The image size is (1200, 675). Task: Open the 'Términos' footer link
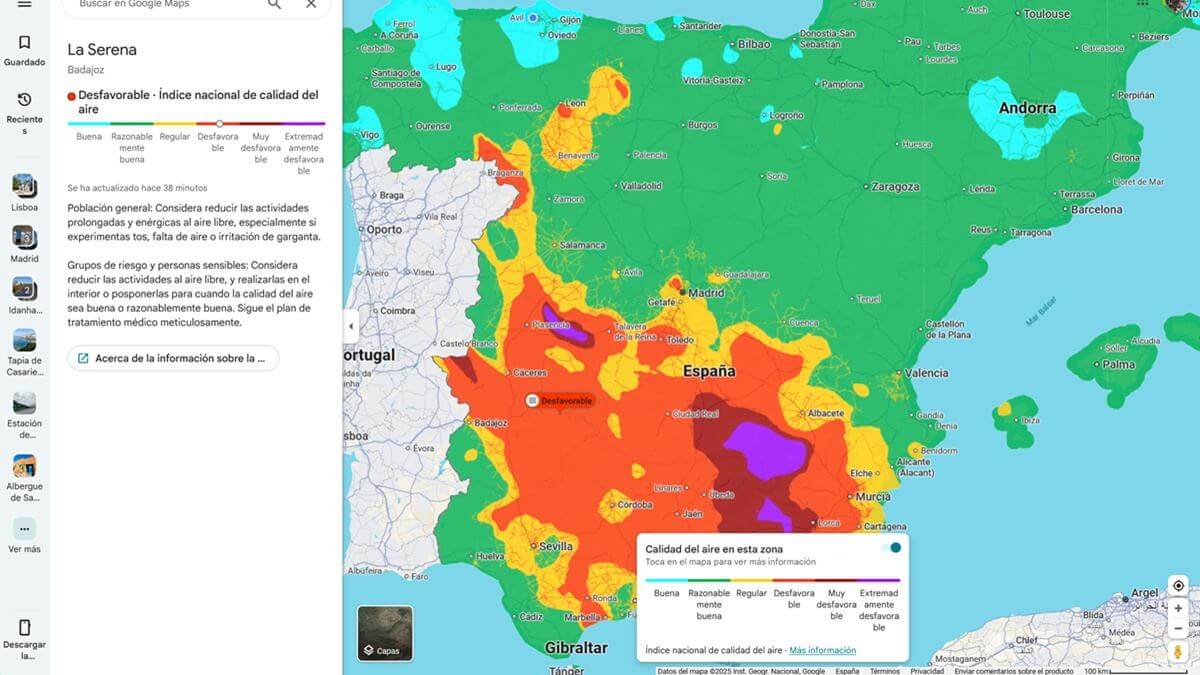pyautogui.click(x=884, y=671)
